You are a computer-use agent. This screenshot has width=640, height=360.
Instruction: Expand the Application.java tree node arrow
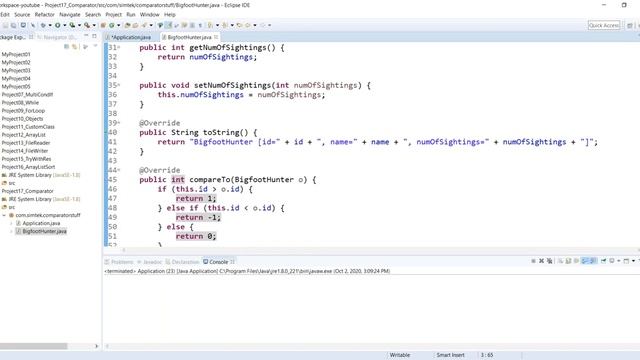(x=11, y=223)
